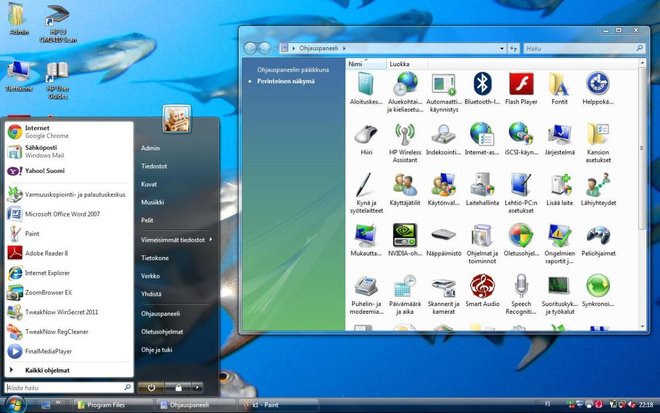Image resolution: width=660 pixels, height=413 pixels.
Task: Open Kynä ja syötelaitteet icon
Action: click(363, 185)
